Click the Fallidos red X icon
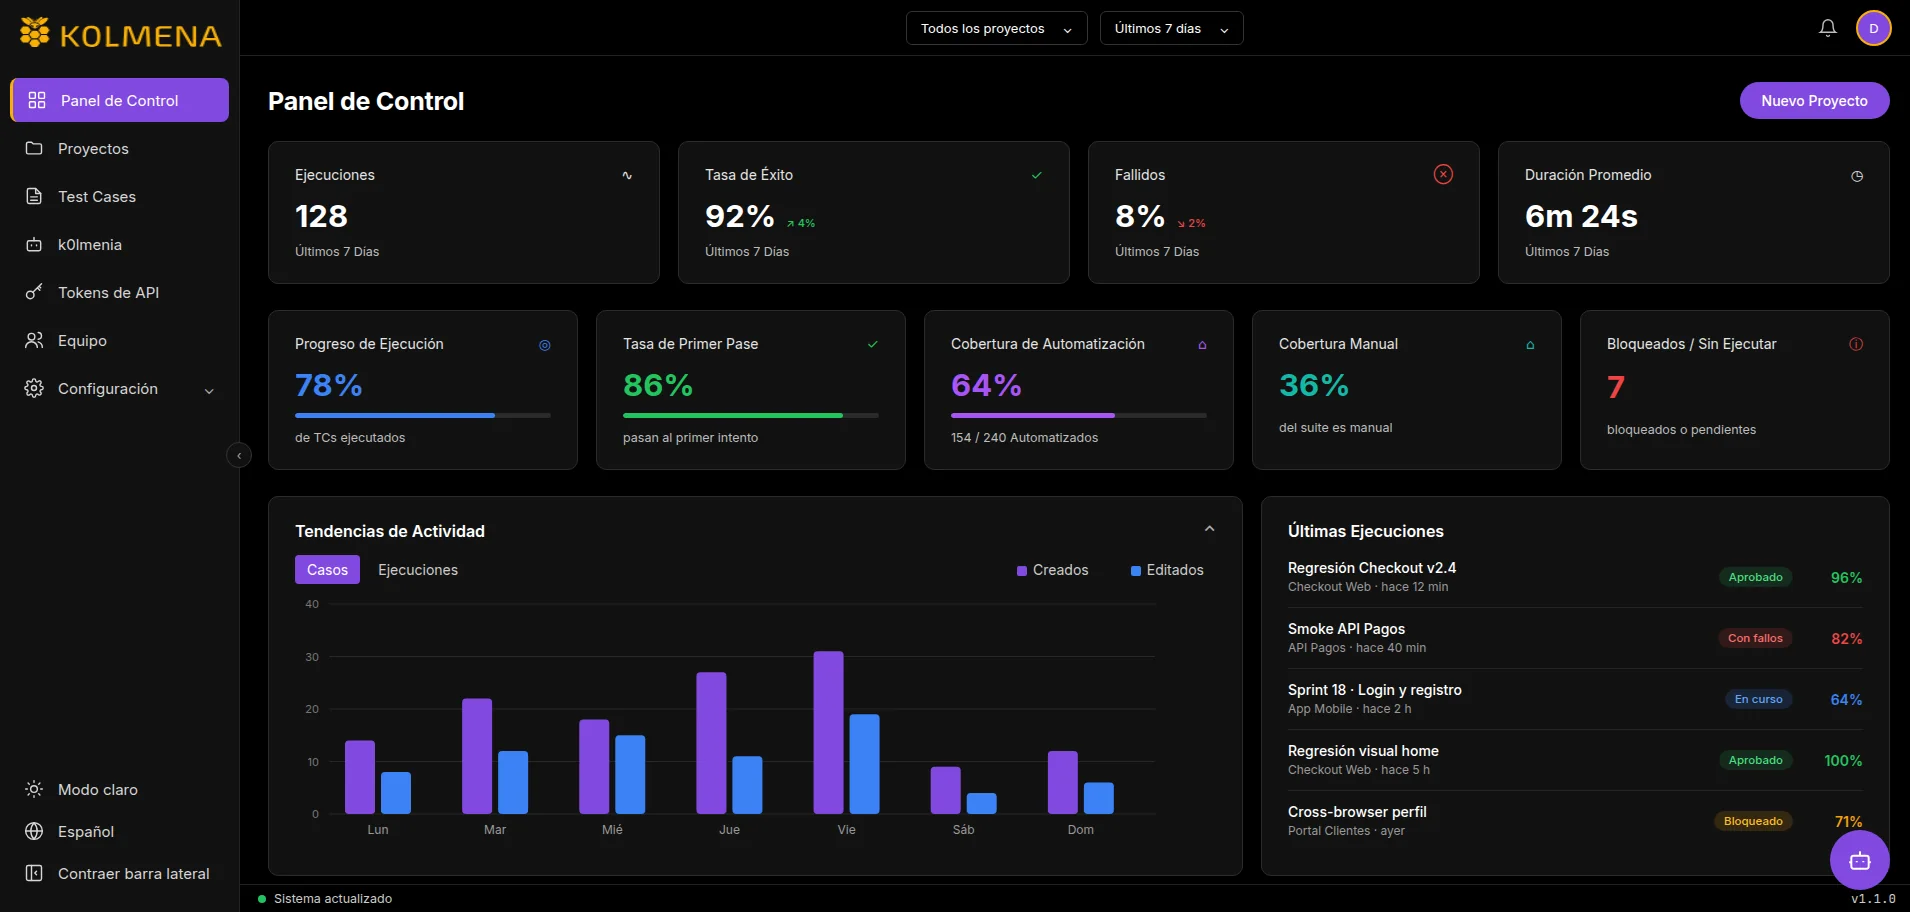1910x912 pixels. click(x=1443, y=174)
